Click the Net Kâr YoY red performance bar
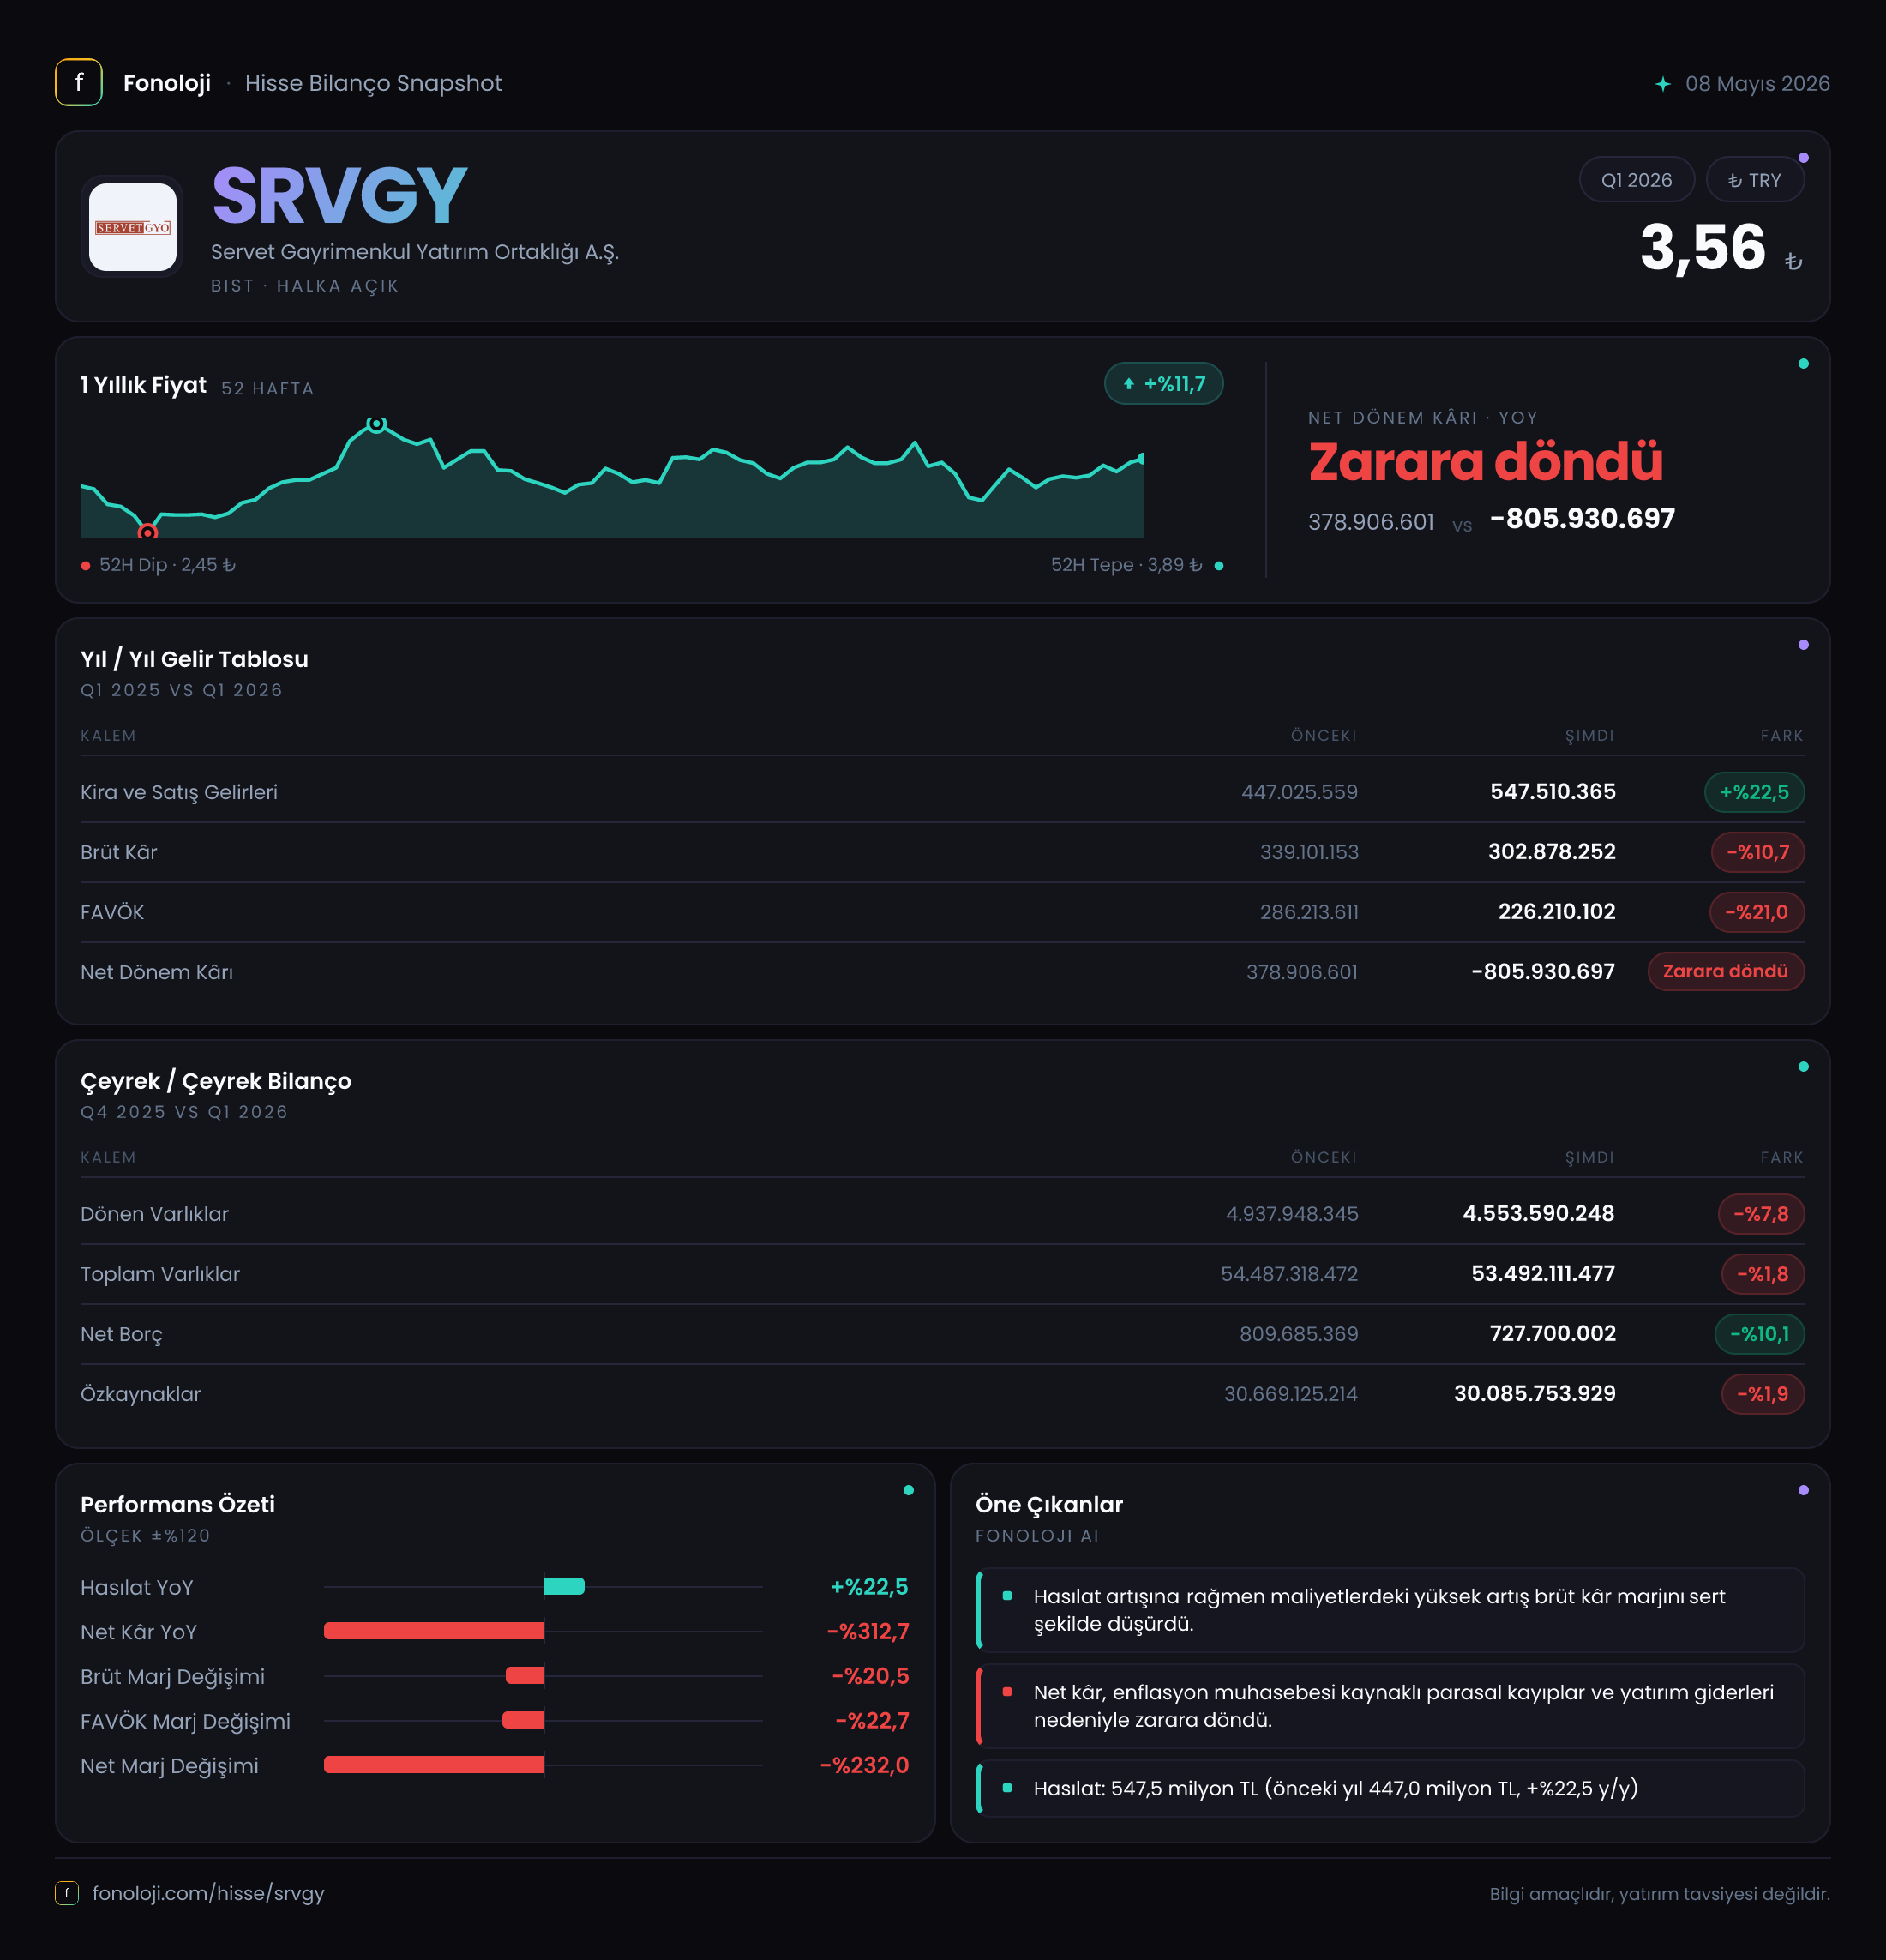 434,1631
